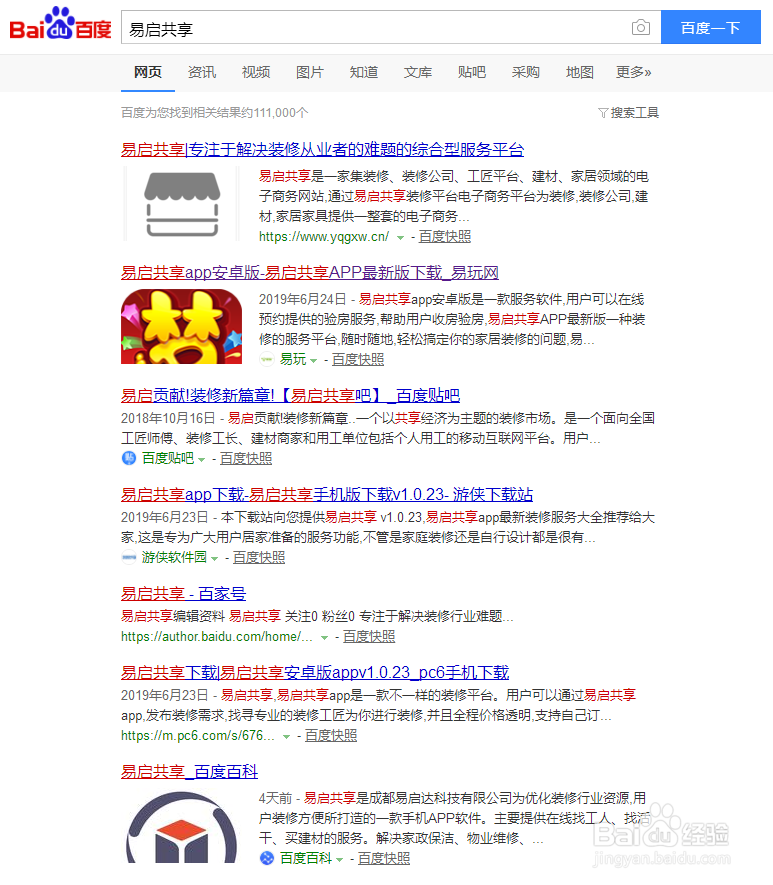
Task: Expand dropdown arrow next to 游侠软件园 source
Action: point(214,559)
